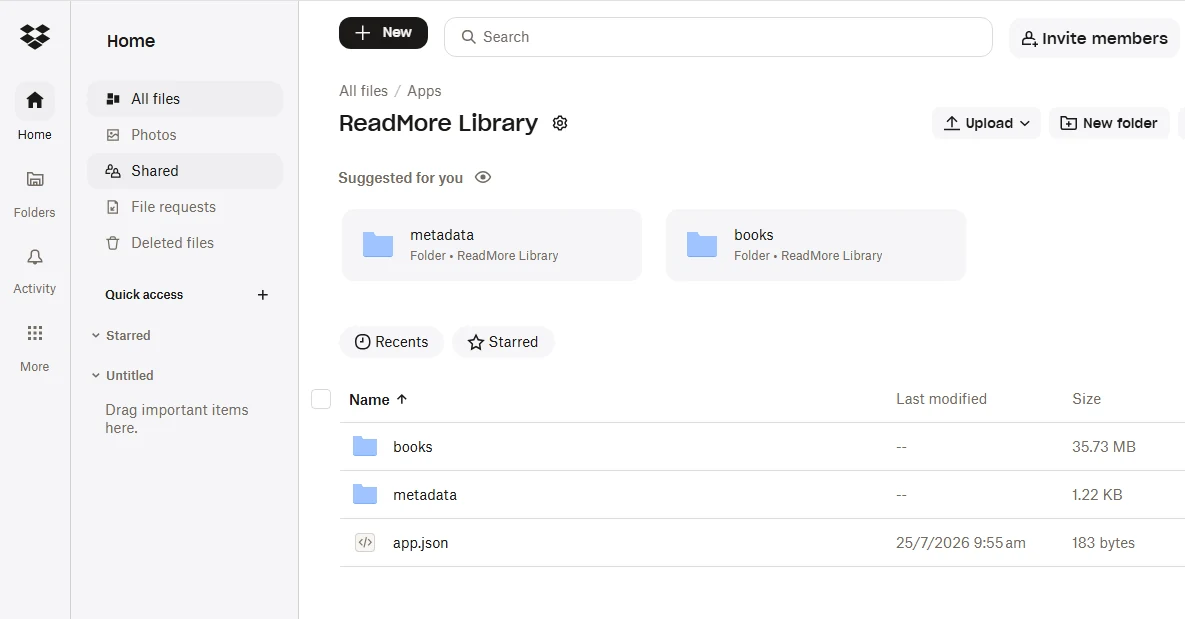Add a Quick access item with plus icon
Image resolution: width=1185 pixels, height=619 pixels.
click(263, 295)
